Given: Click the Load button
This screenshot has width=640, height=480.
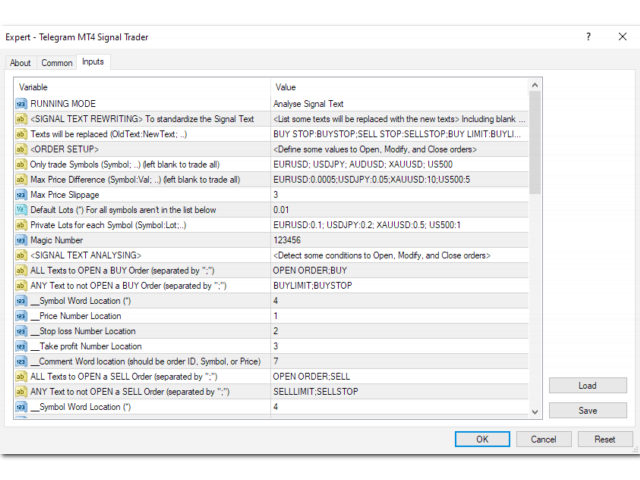Looking at the screenshot, I should (x=587, y=385).
